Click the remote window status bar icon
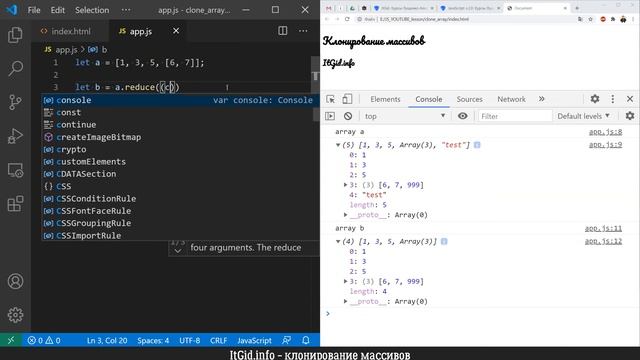This screenshot has width=640, height=360. [x=11, y=340]
